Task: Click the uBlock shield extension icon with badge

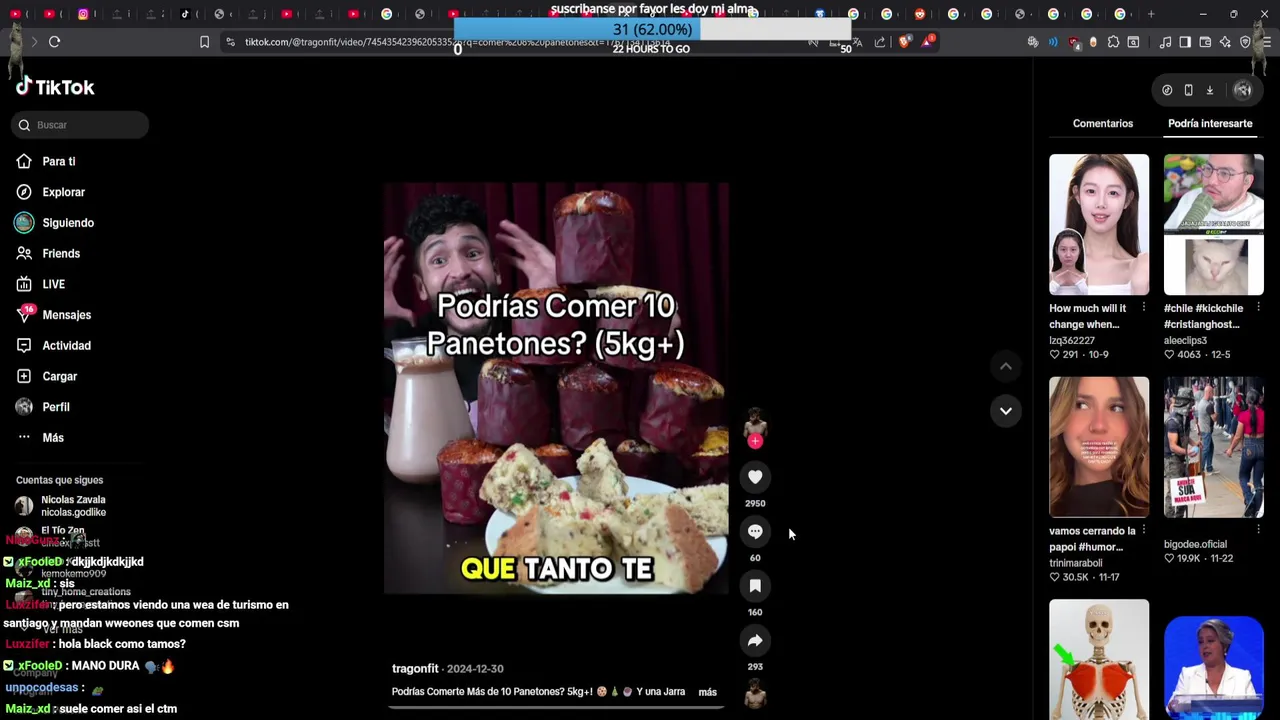Action: (1073, 42)
